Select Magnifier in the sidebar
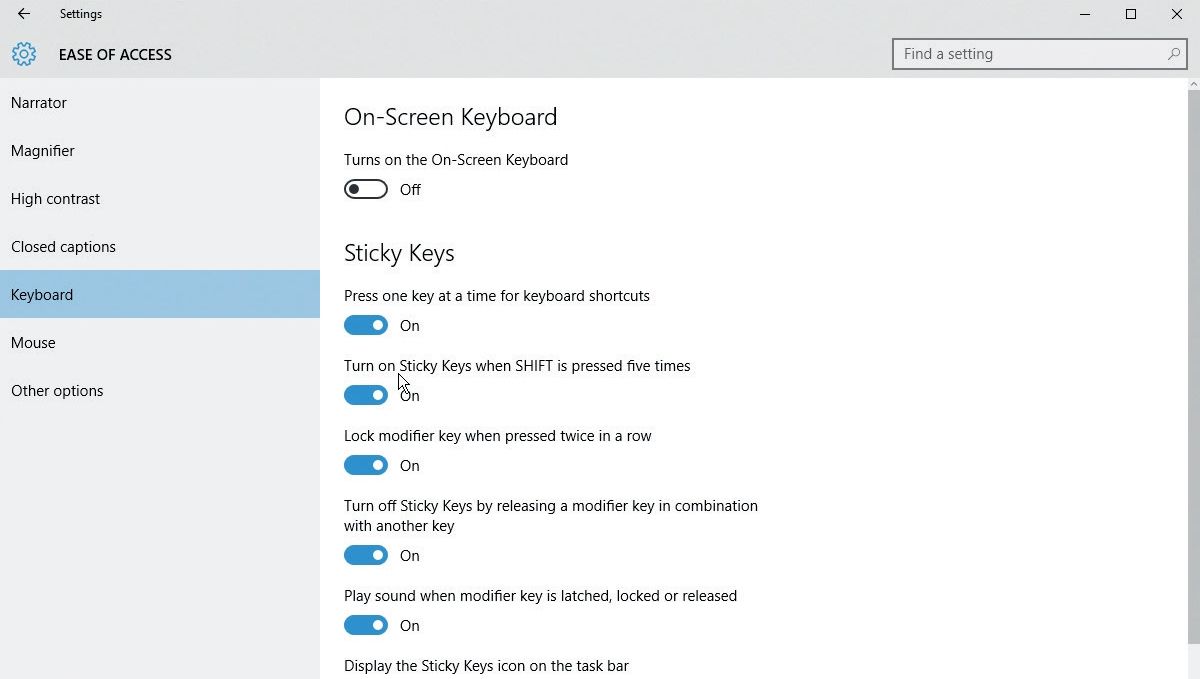Viewport: 1200px width, 679px height. (x=42, y=150)
